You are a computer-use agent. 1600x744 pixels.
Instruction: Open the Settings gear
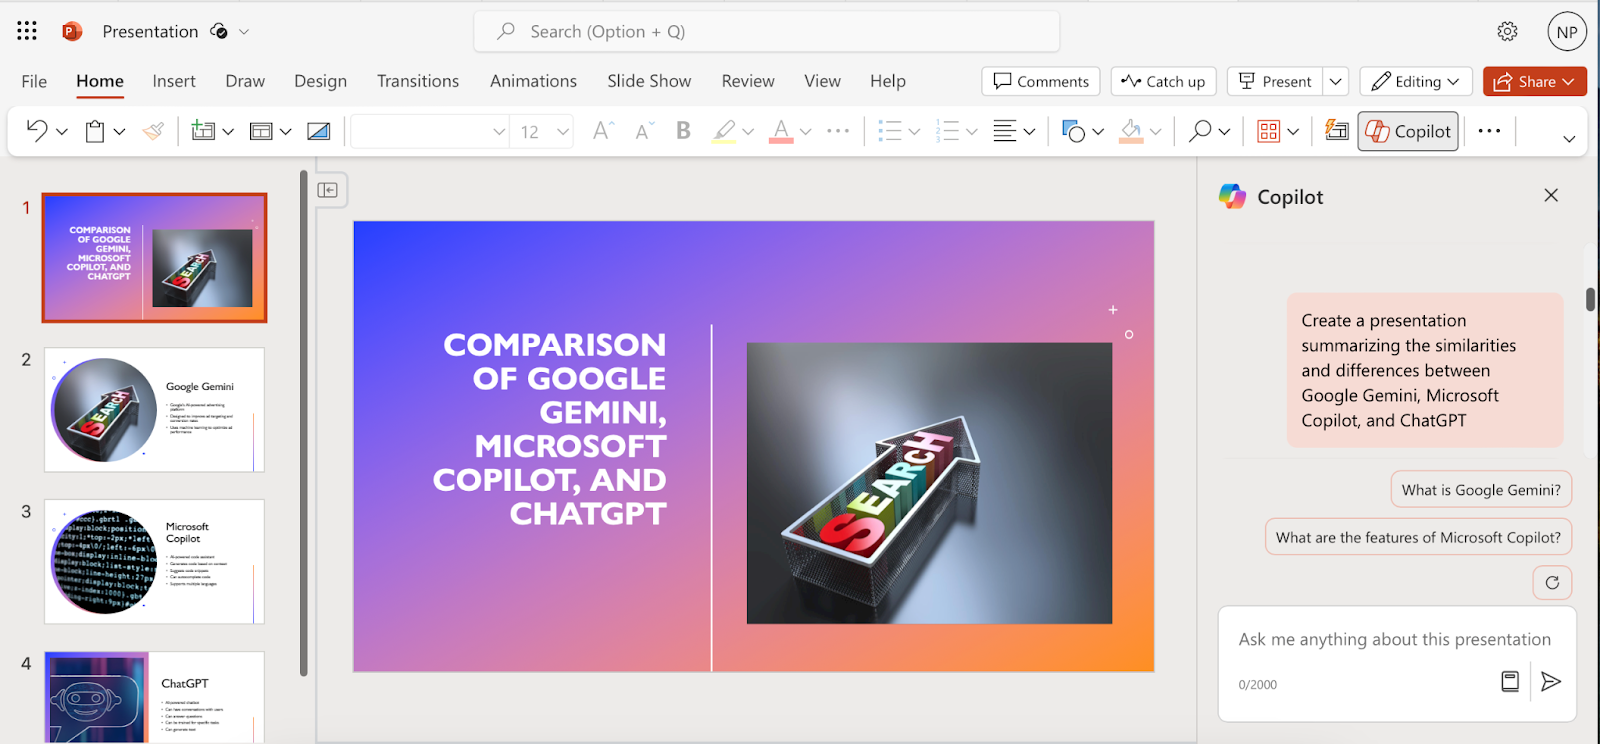tap(1507, 31)
